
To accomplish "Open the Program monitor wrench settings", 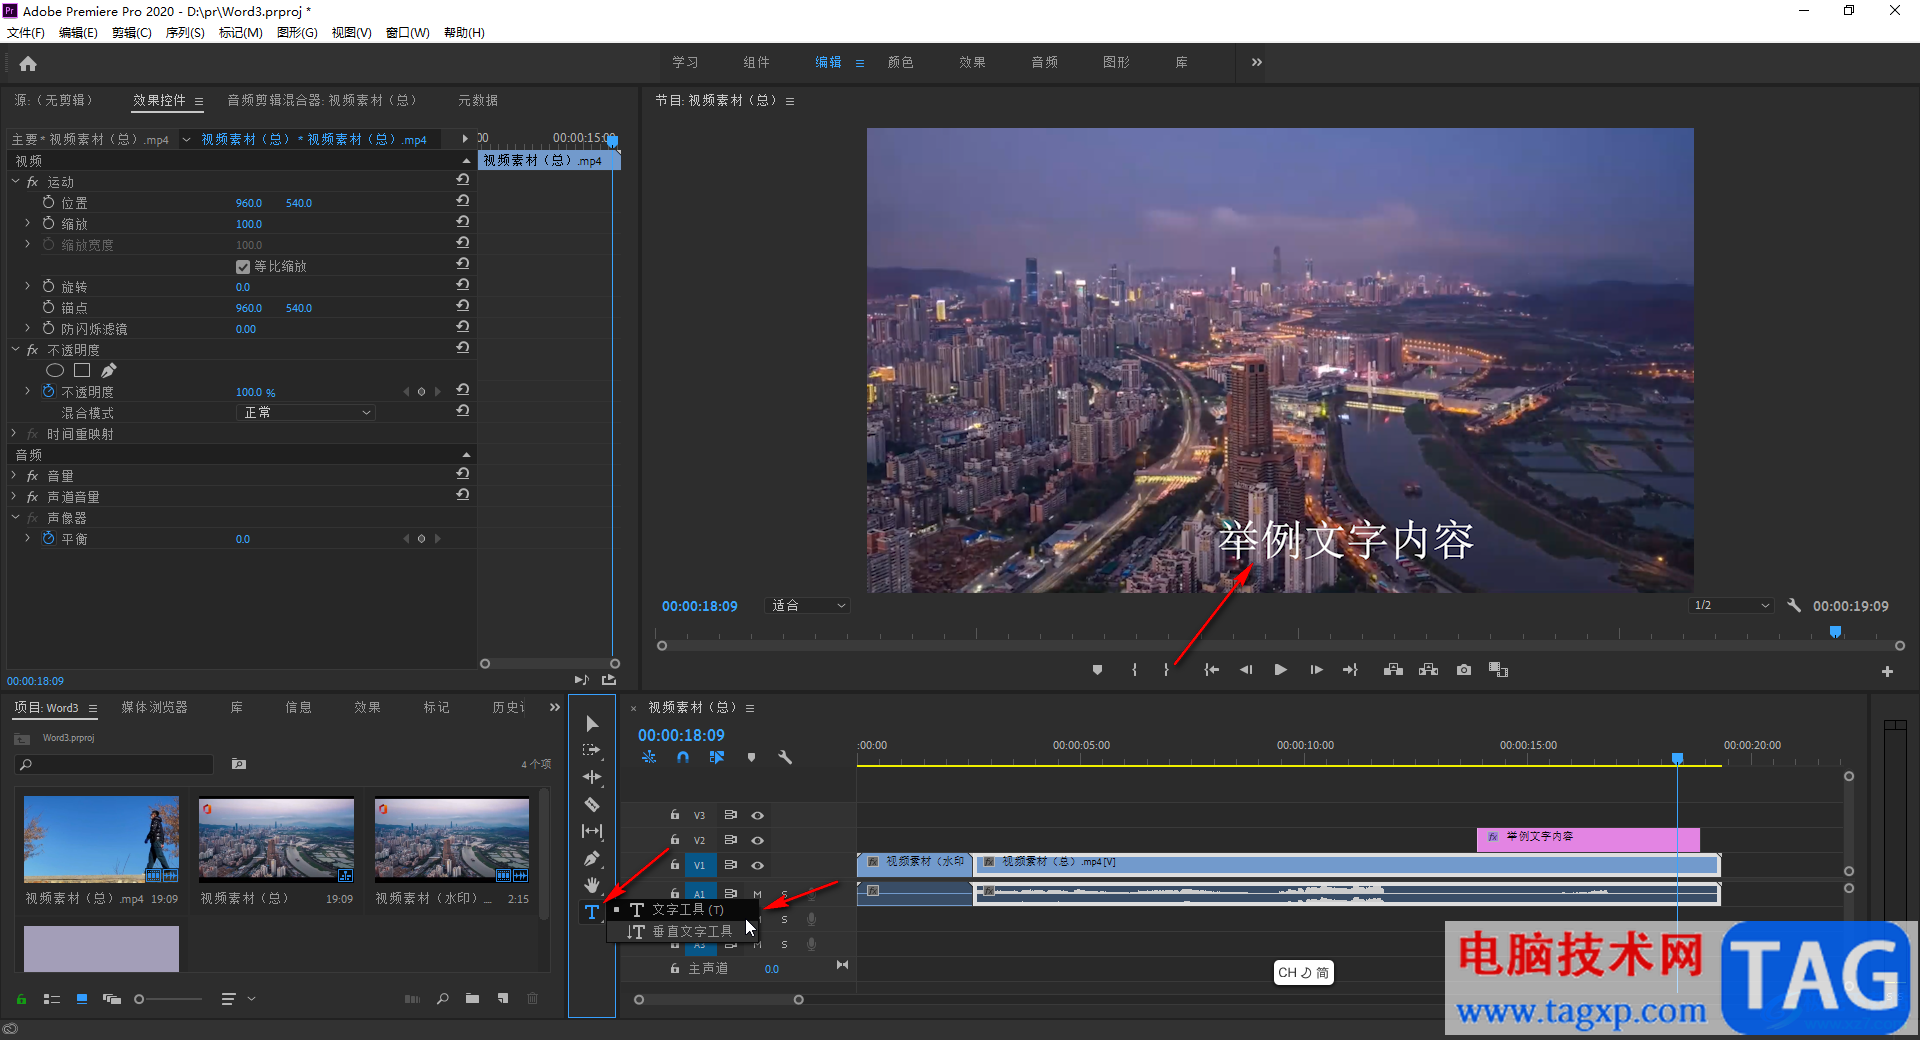I will pos(1794,606).
